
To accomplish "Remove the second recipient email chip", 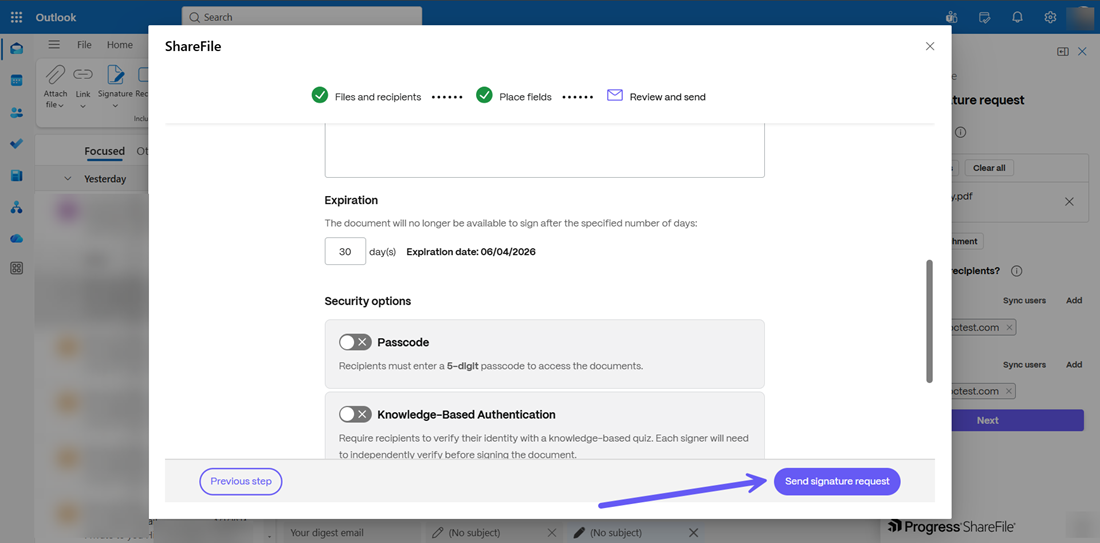I will point(1009,391).
